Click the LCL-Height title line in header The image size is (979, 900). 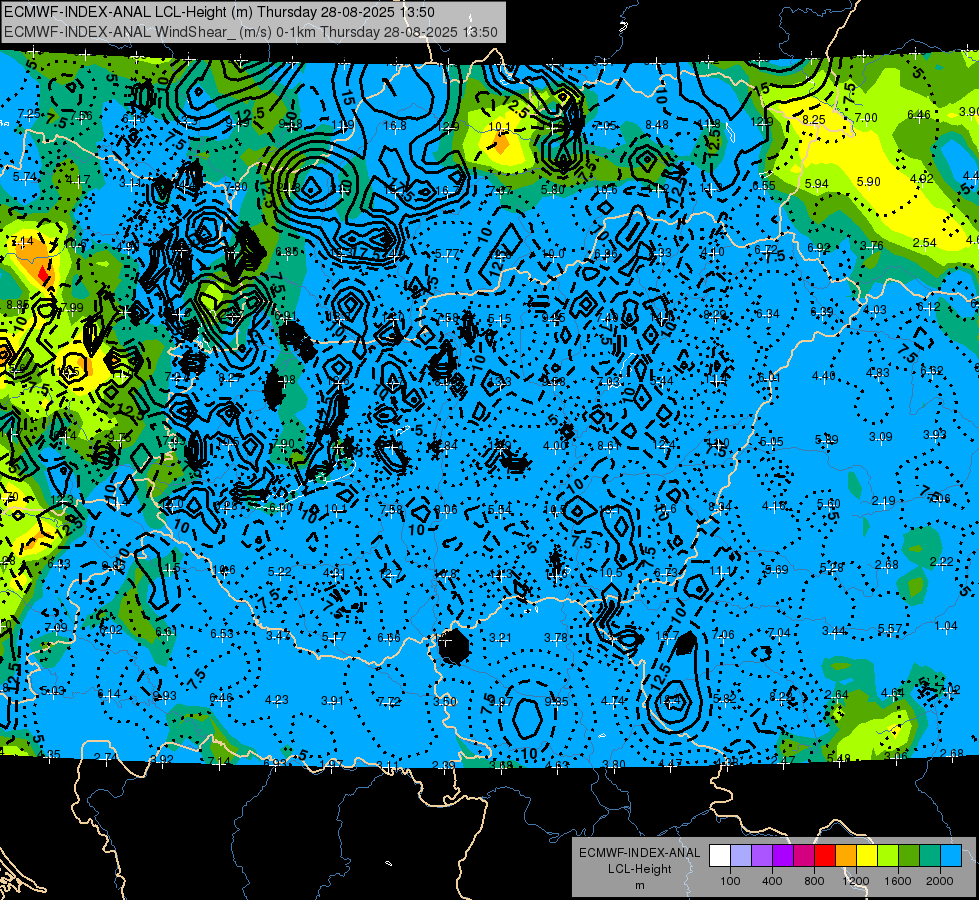coord(219,12)
